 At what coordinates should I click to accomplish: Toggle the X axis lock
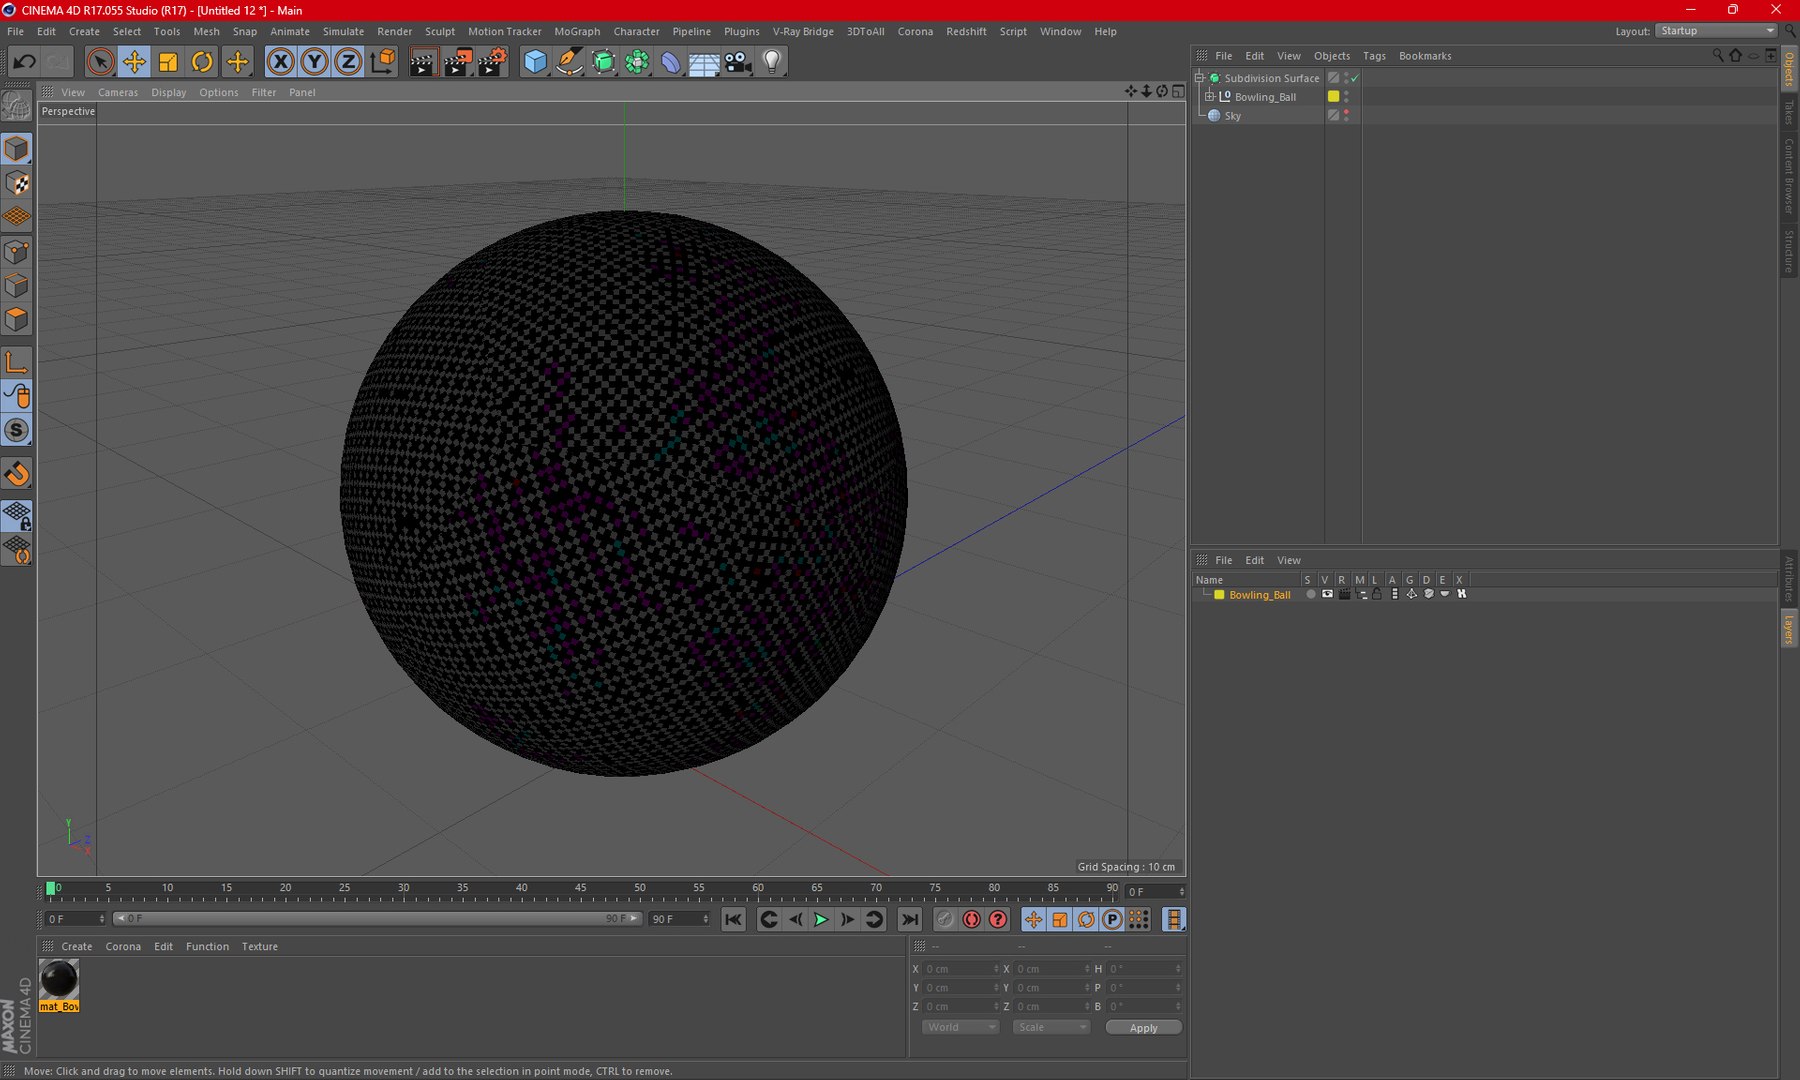pos(281,62)
